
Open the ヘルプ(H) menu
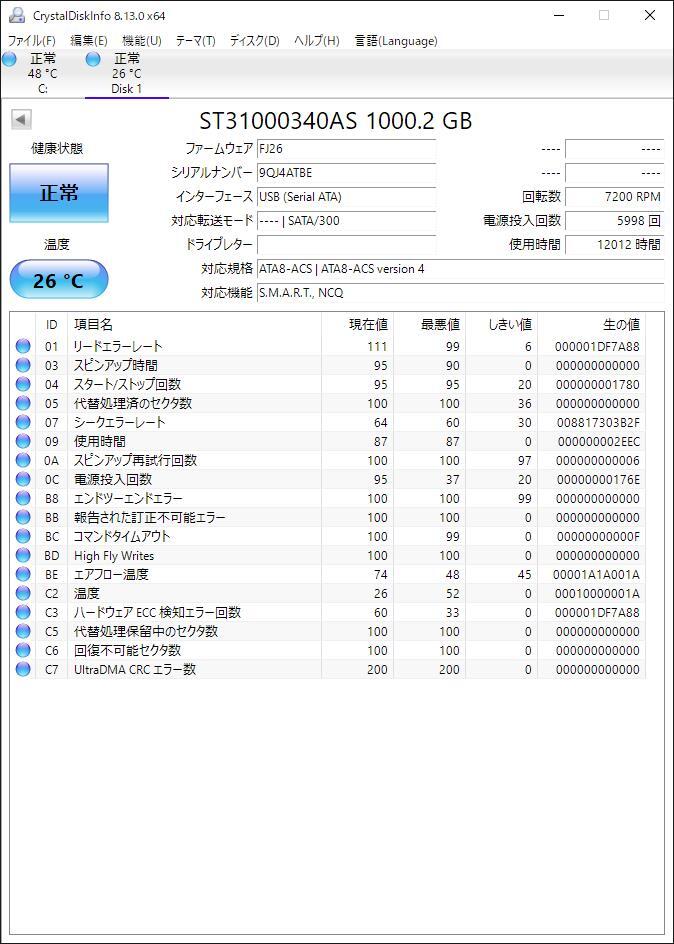click(317, 41)
